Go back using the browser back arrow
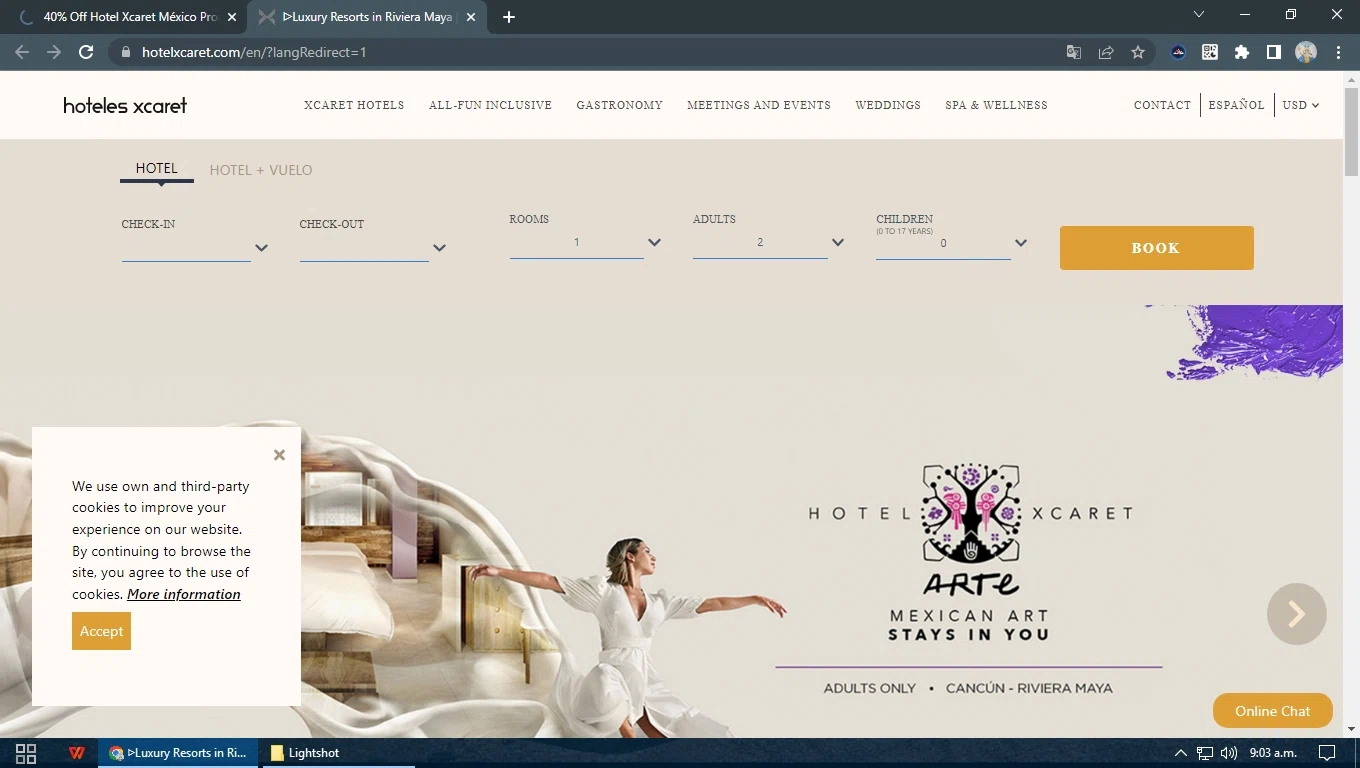 tap(22, 52)
